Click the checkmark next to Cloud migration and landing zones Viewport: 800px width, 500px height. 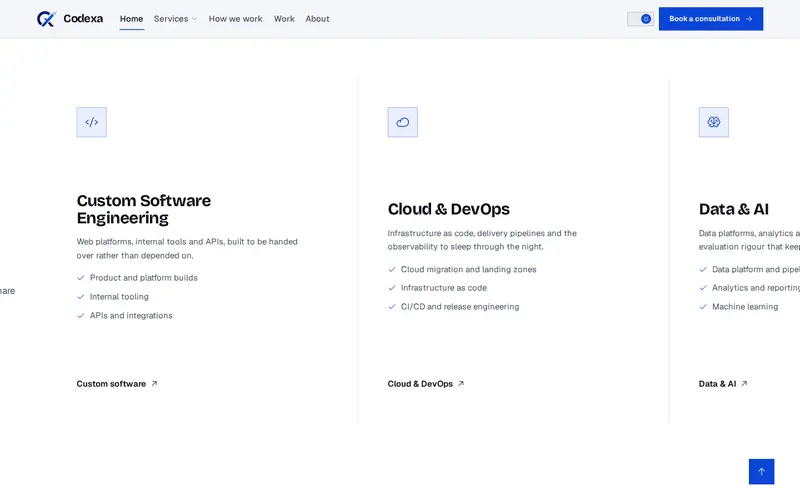pos(392,269)
